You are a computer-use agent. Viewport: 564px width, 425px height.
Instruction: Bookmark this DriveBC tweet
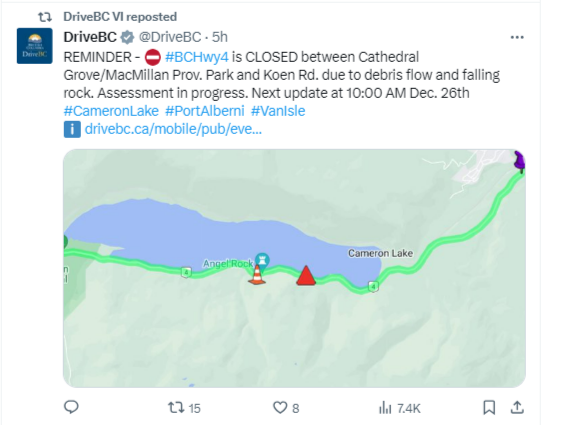click(489, 408)
